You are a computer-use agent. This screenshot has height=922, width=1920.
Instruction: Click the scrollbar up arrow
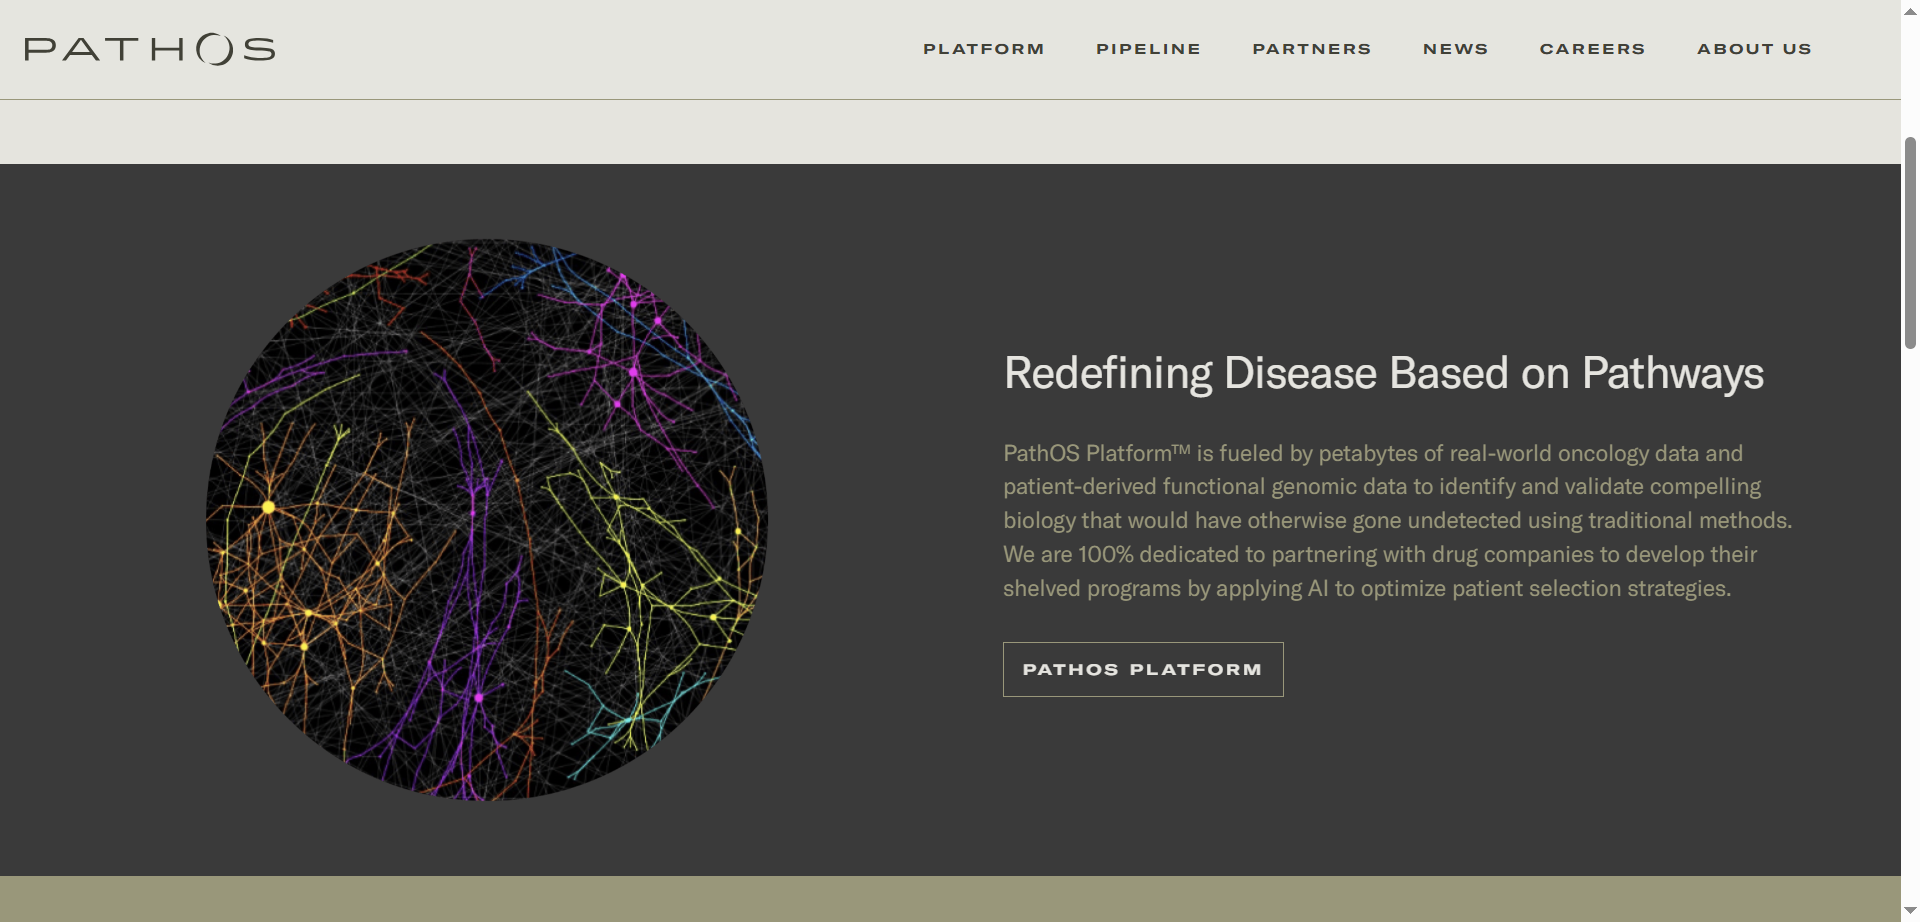click(x=1910, y=11)
